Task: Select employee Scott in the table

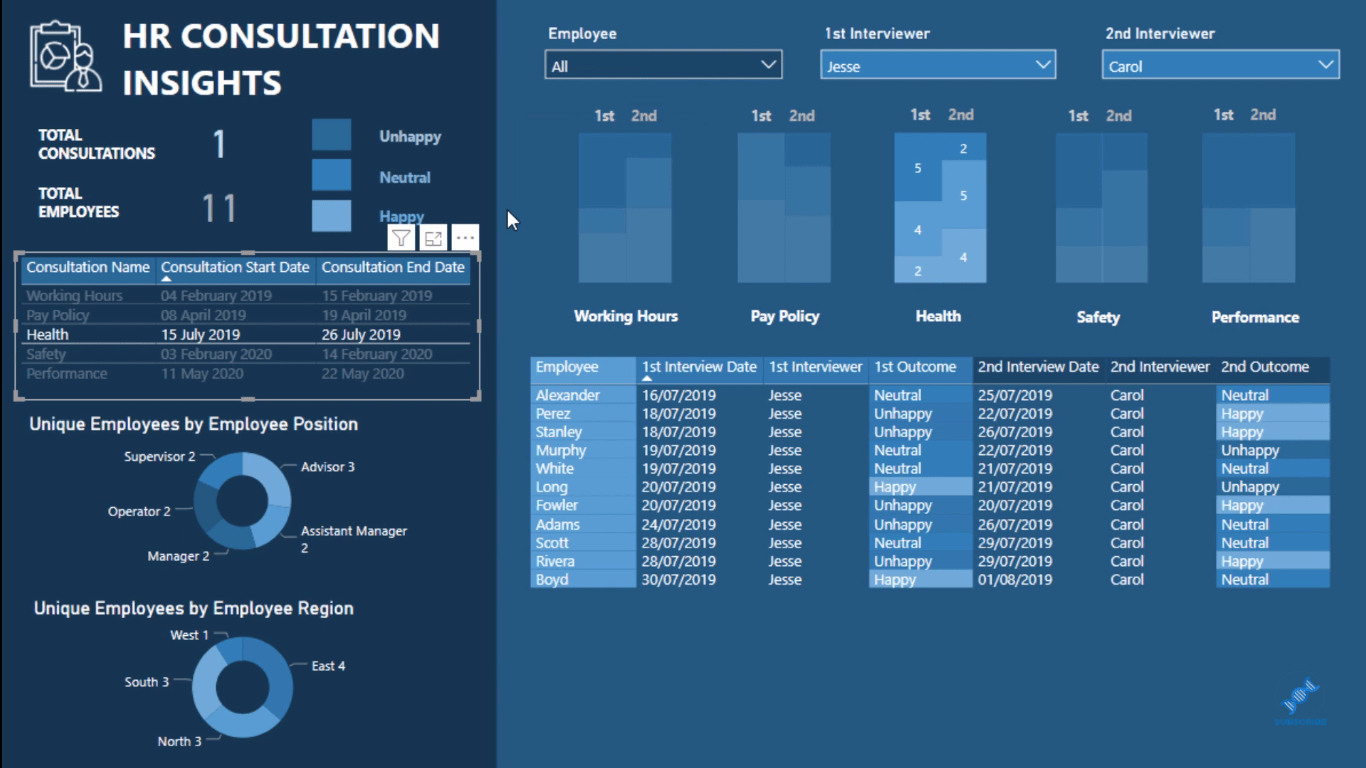Action: click(583, 543)
